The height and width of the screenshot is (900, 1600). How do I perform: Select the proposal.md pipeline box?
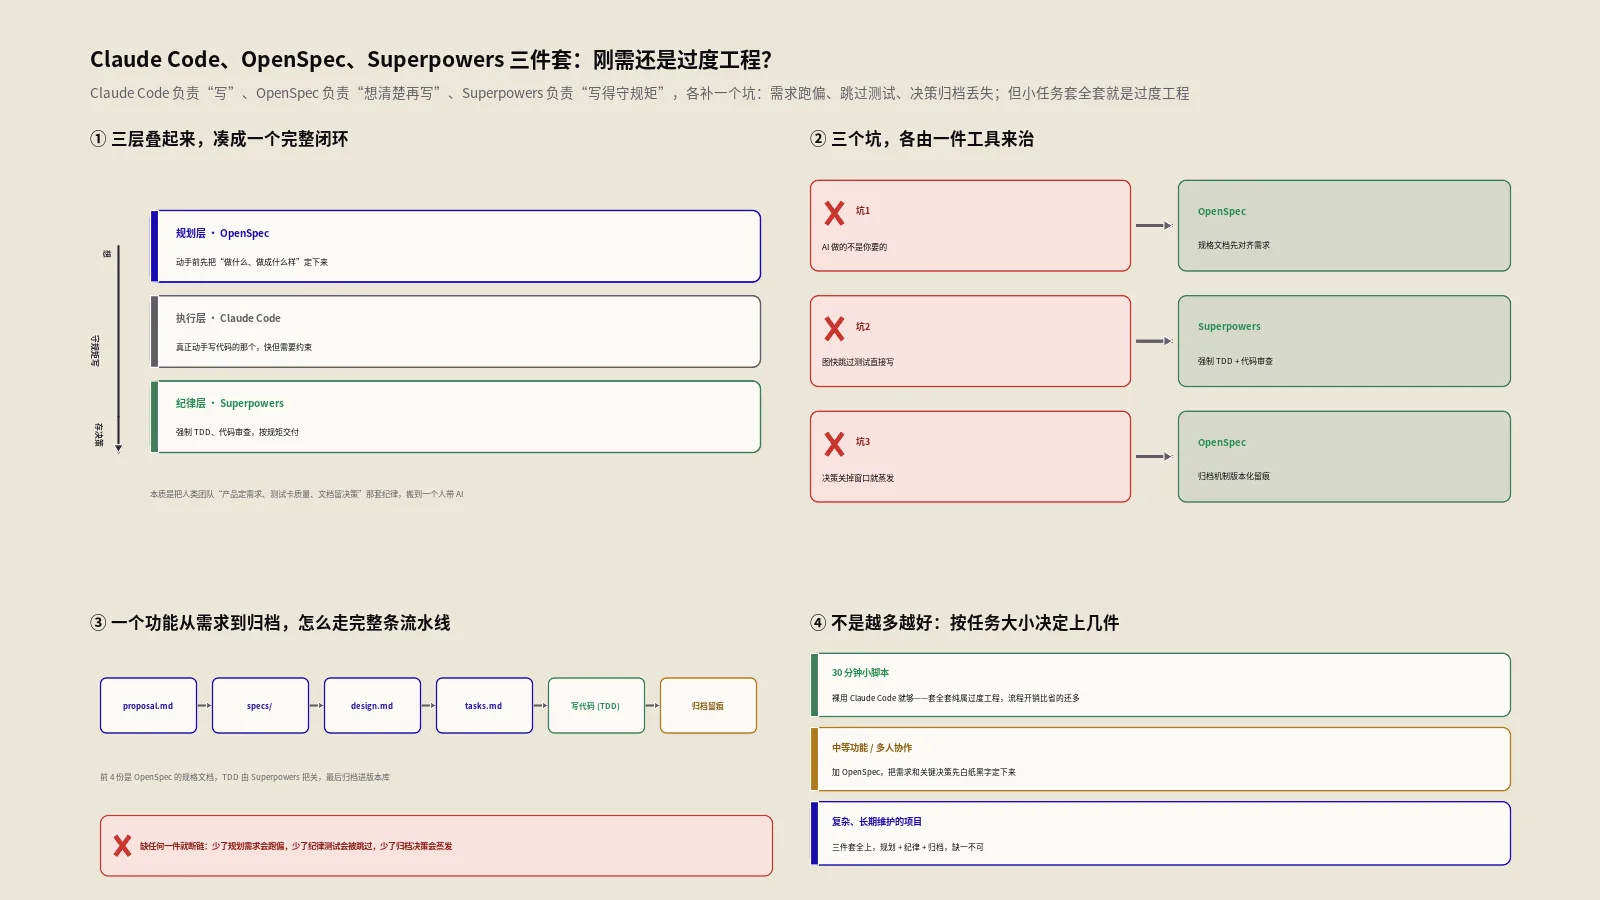(x=148, y=706)
